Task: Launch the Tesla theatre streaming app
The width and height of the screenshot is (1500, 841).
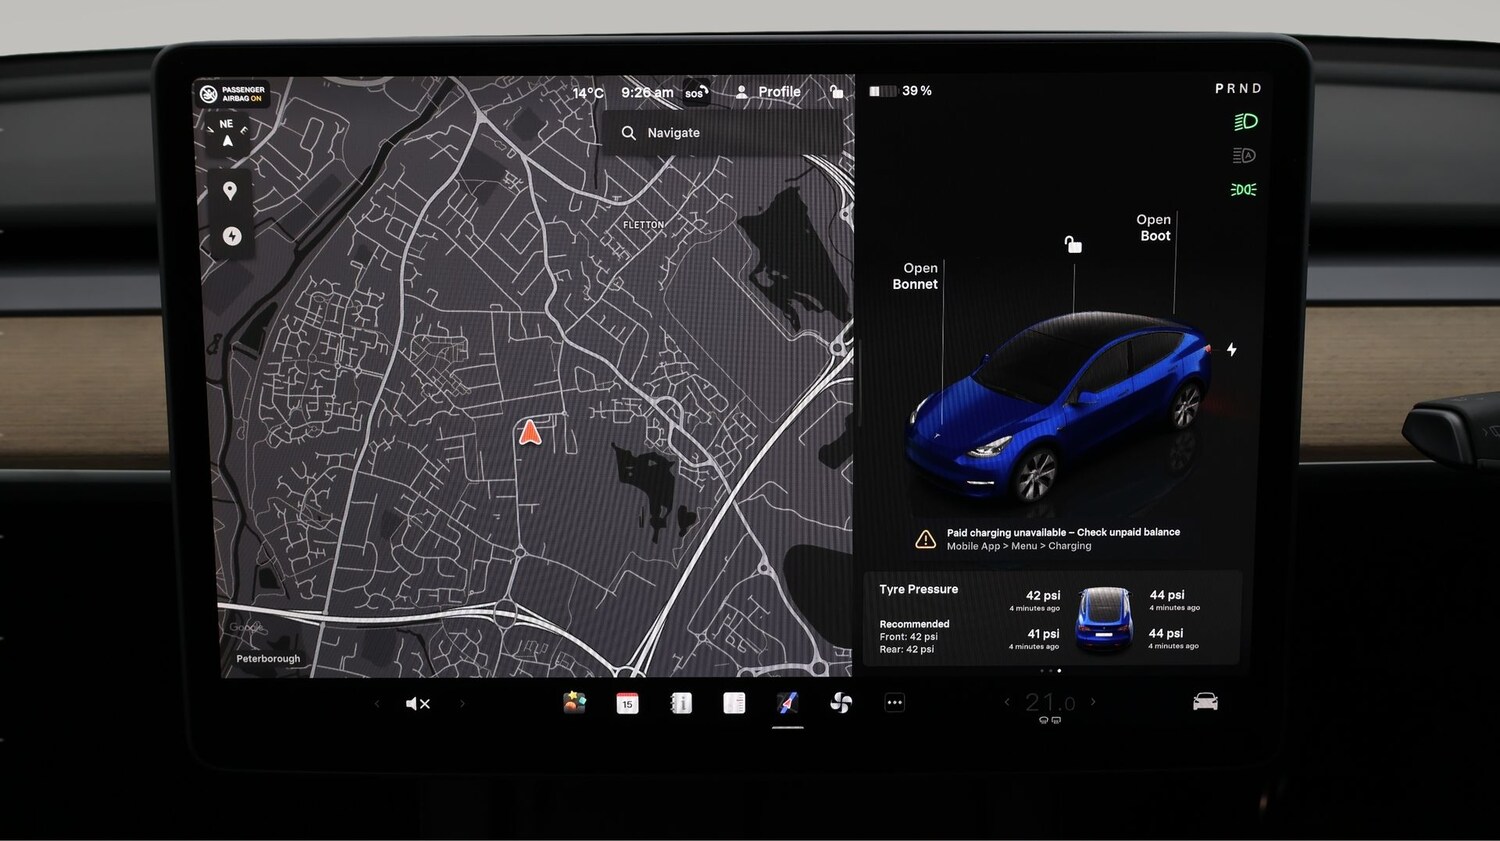Action: (x=735, y=703)
